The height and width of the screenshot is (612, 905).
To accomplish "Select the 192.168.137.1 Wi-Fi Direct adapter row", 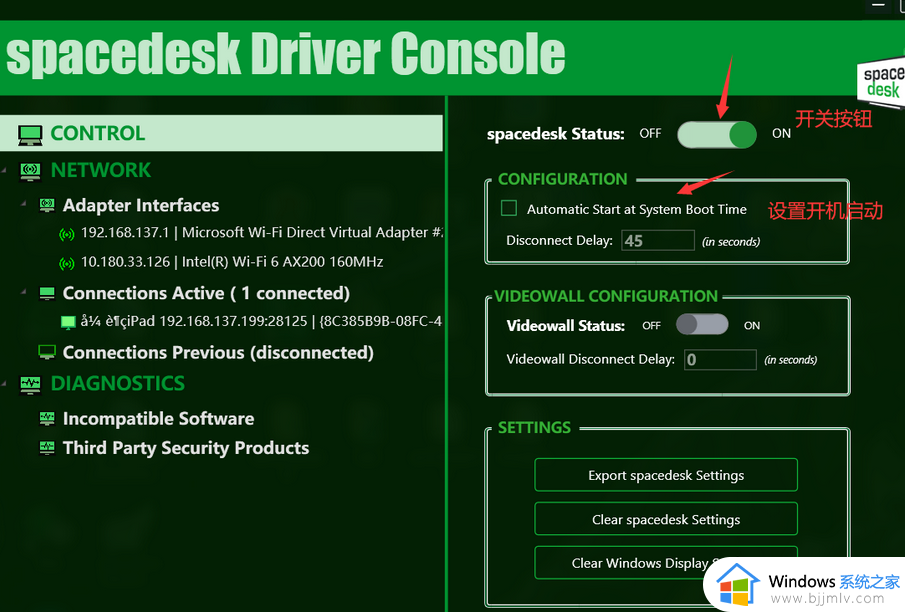I will coord(262,233).
